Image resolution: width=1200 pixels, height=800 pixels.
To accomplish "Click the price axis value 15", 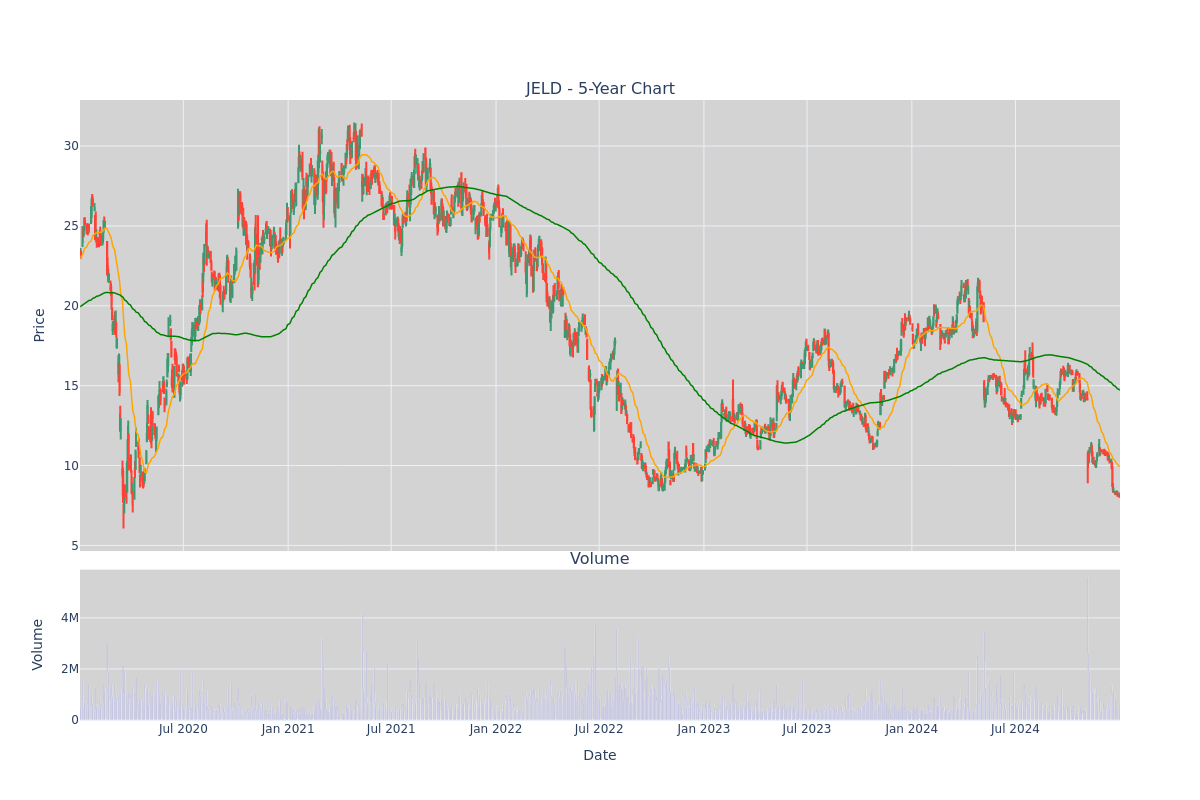I will coord(71,386).
